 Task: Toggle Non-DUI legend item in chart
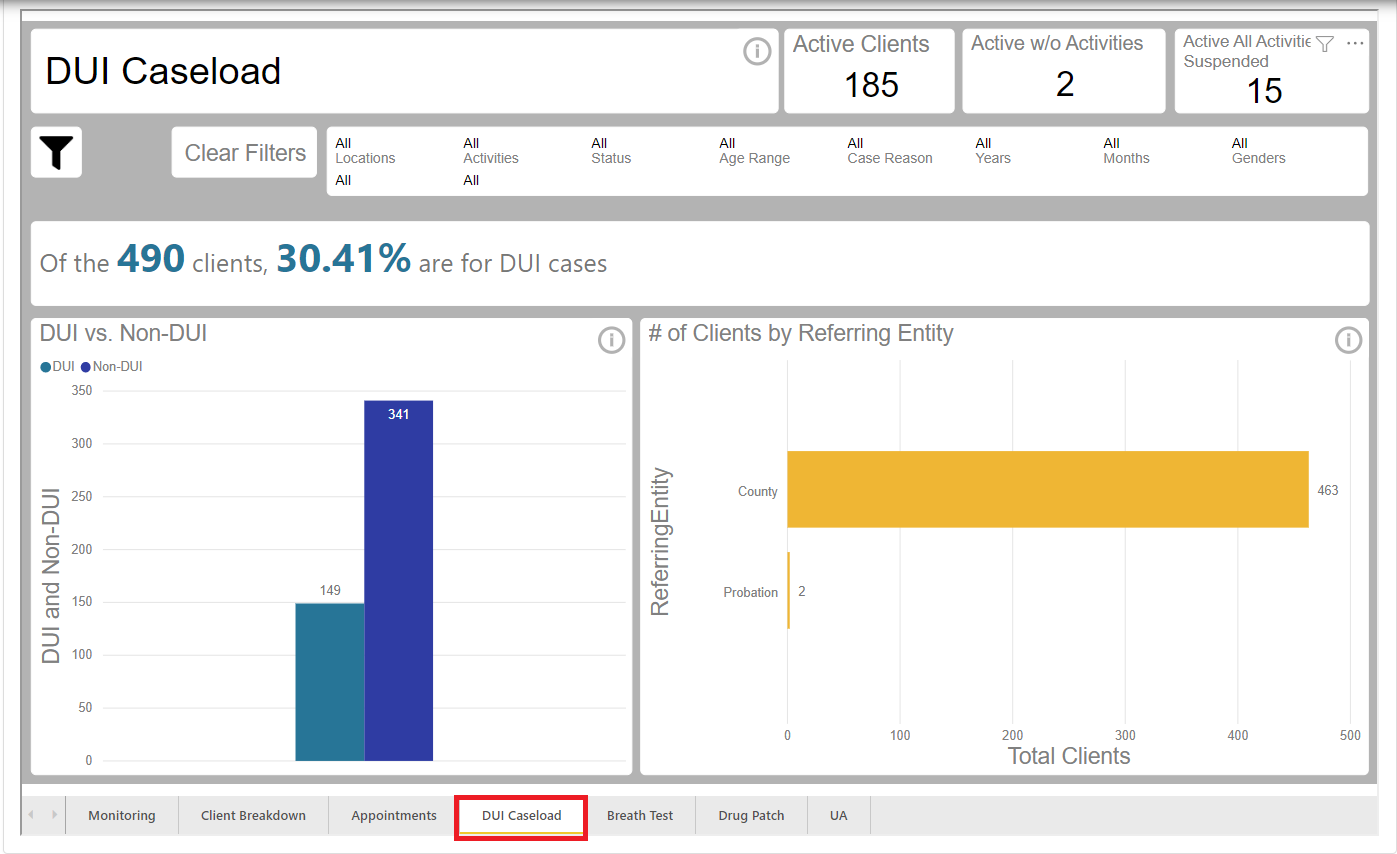[x=112, y=367]
